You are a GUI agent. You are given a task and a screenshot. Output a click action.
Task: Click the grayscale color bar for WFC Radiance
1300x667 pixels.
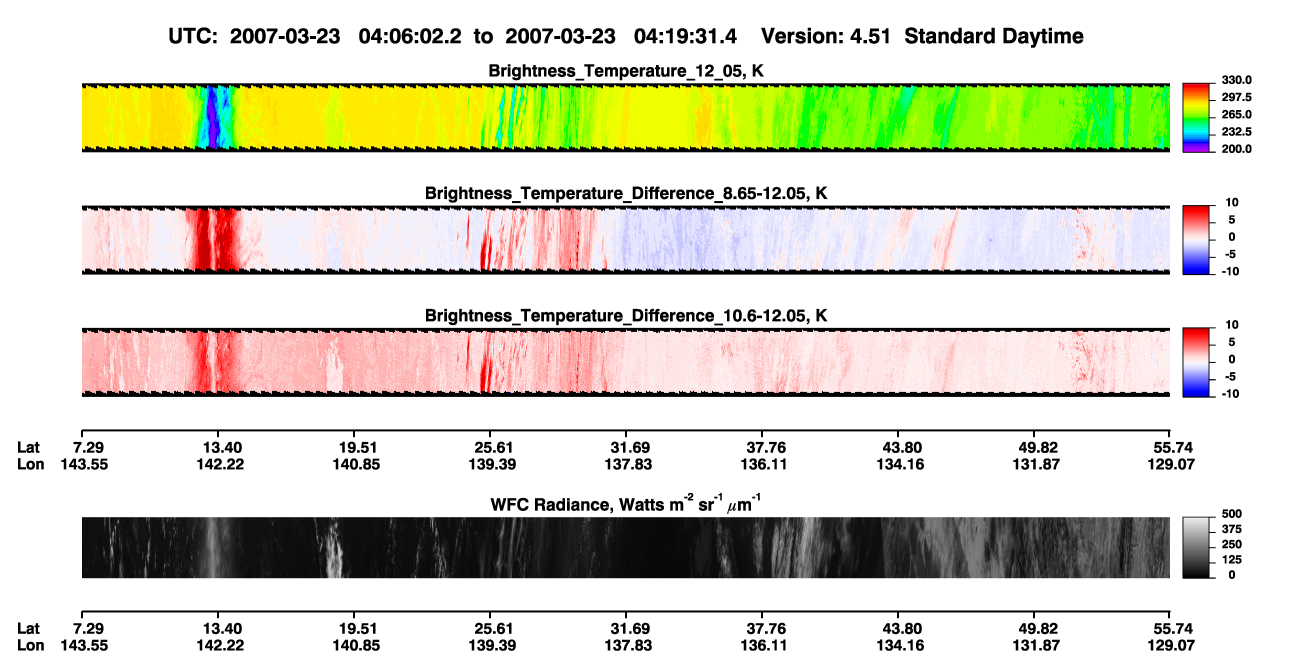pyautogui.click(x=1196, y=548)
